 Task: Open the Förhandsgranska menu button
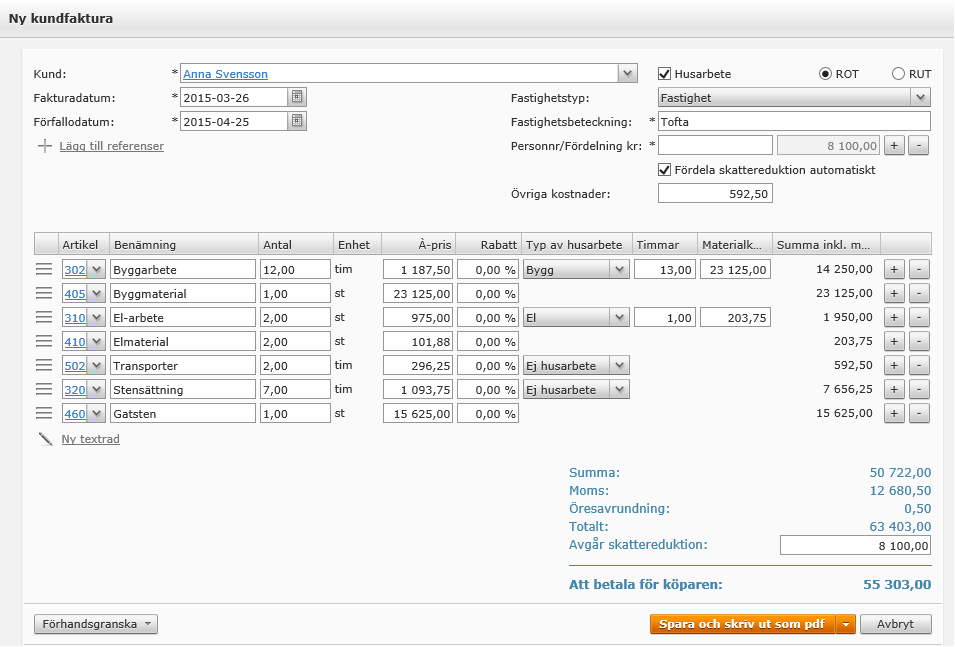[96, 624]
